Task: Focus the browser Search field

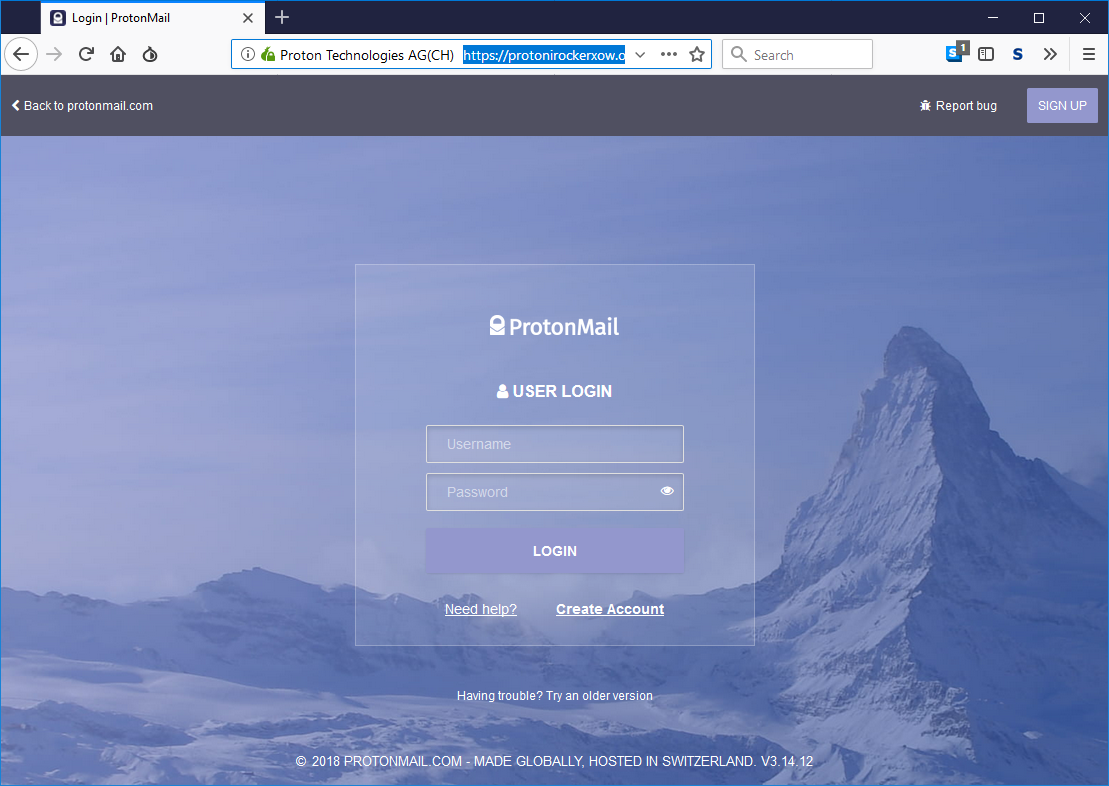Action: click(797, 54)
